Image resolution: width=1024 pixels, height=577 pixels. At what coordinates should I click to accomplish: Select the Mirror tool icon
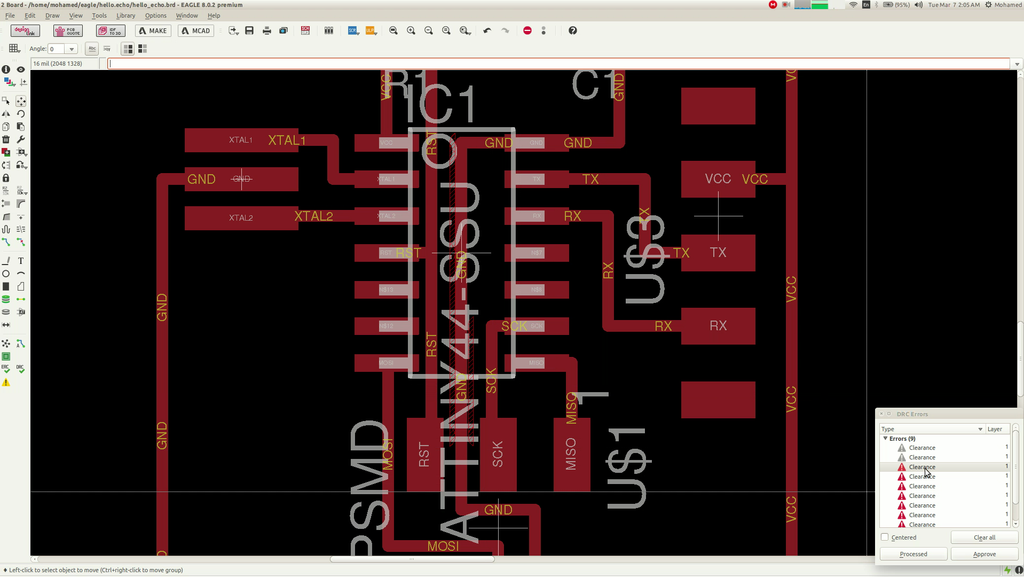point(6,114)
